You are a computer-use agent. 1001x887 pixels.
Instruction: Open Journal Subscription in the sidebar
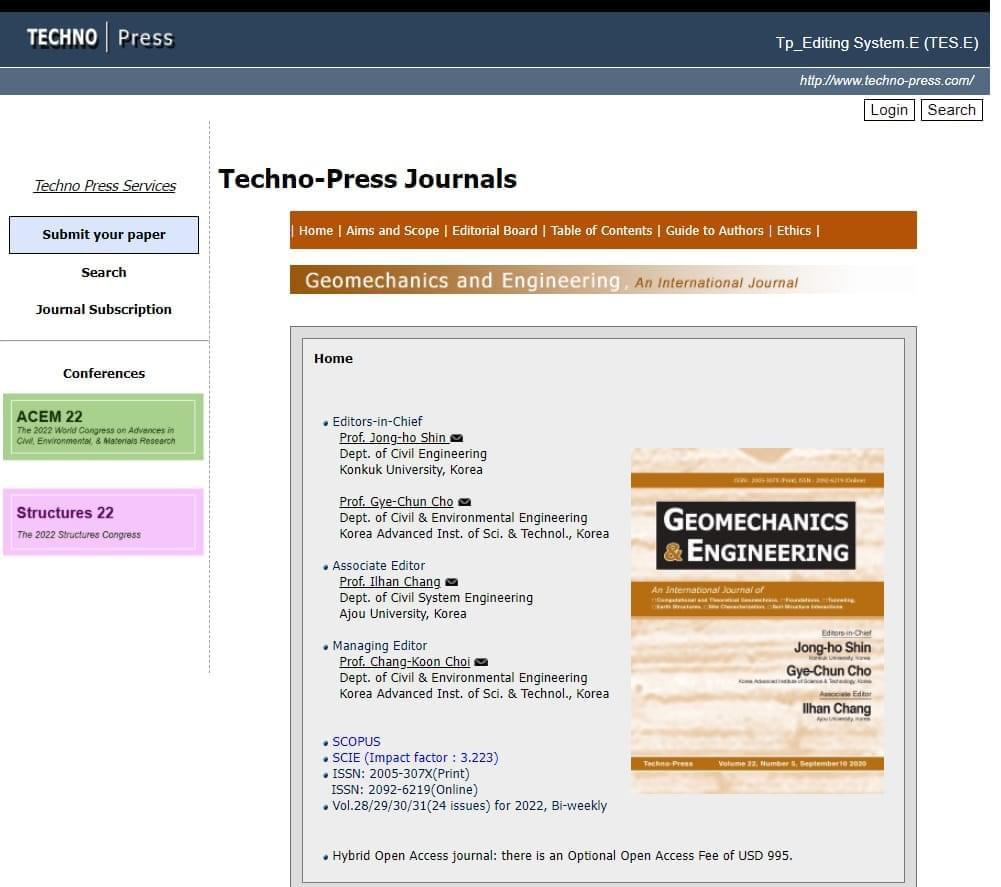pyautogui.click(x=104, y=310)
